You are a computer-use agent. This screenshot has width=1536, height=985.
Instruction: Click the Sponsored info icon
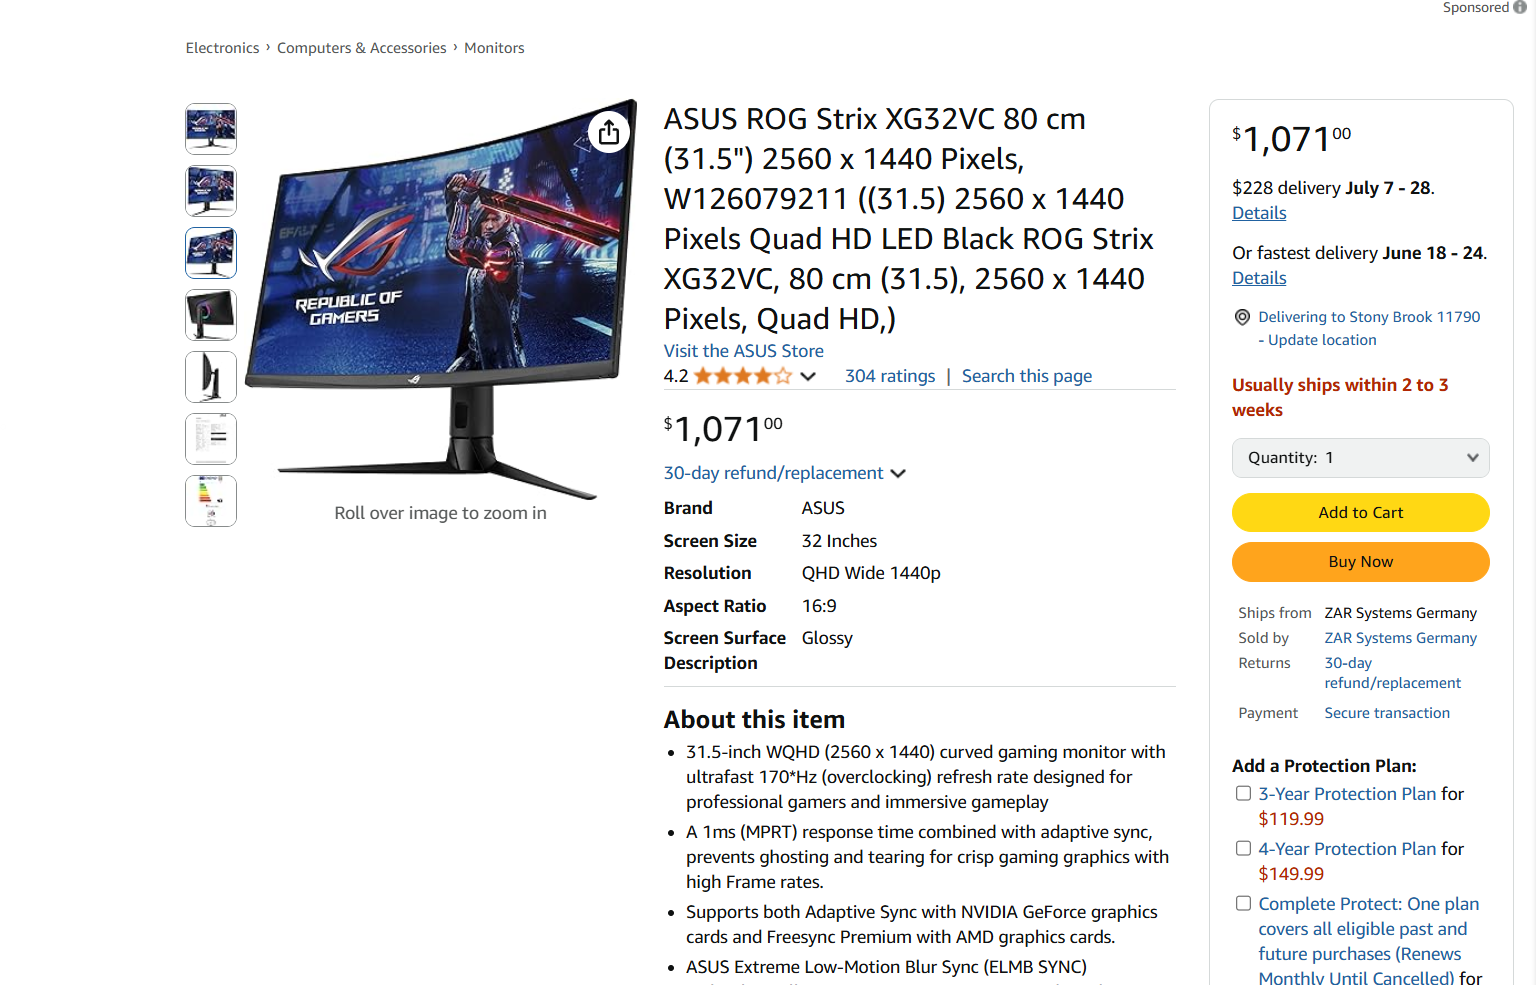pyautogui.click(x=1520, y=7)
